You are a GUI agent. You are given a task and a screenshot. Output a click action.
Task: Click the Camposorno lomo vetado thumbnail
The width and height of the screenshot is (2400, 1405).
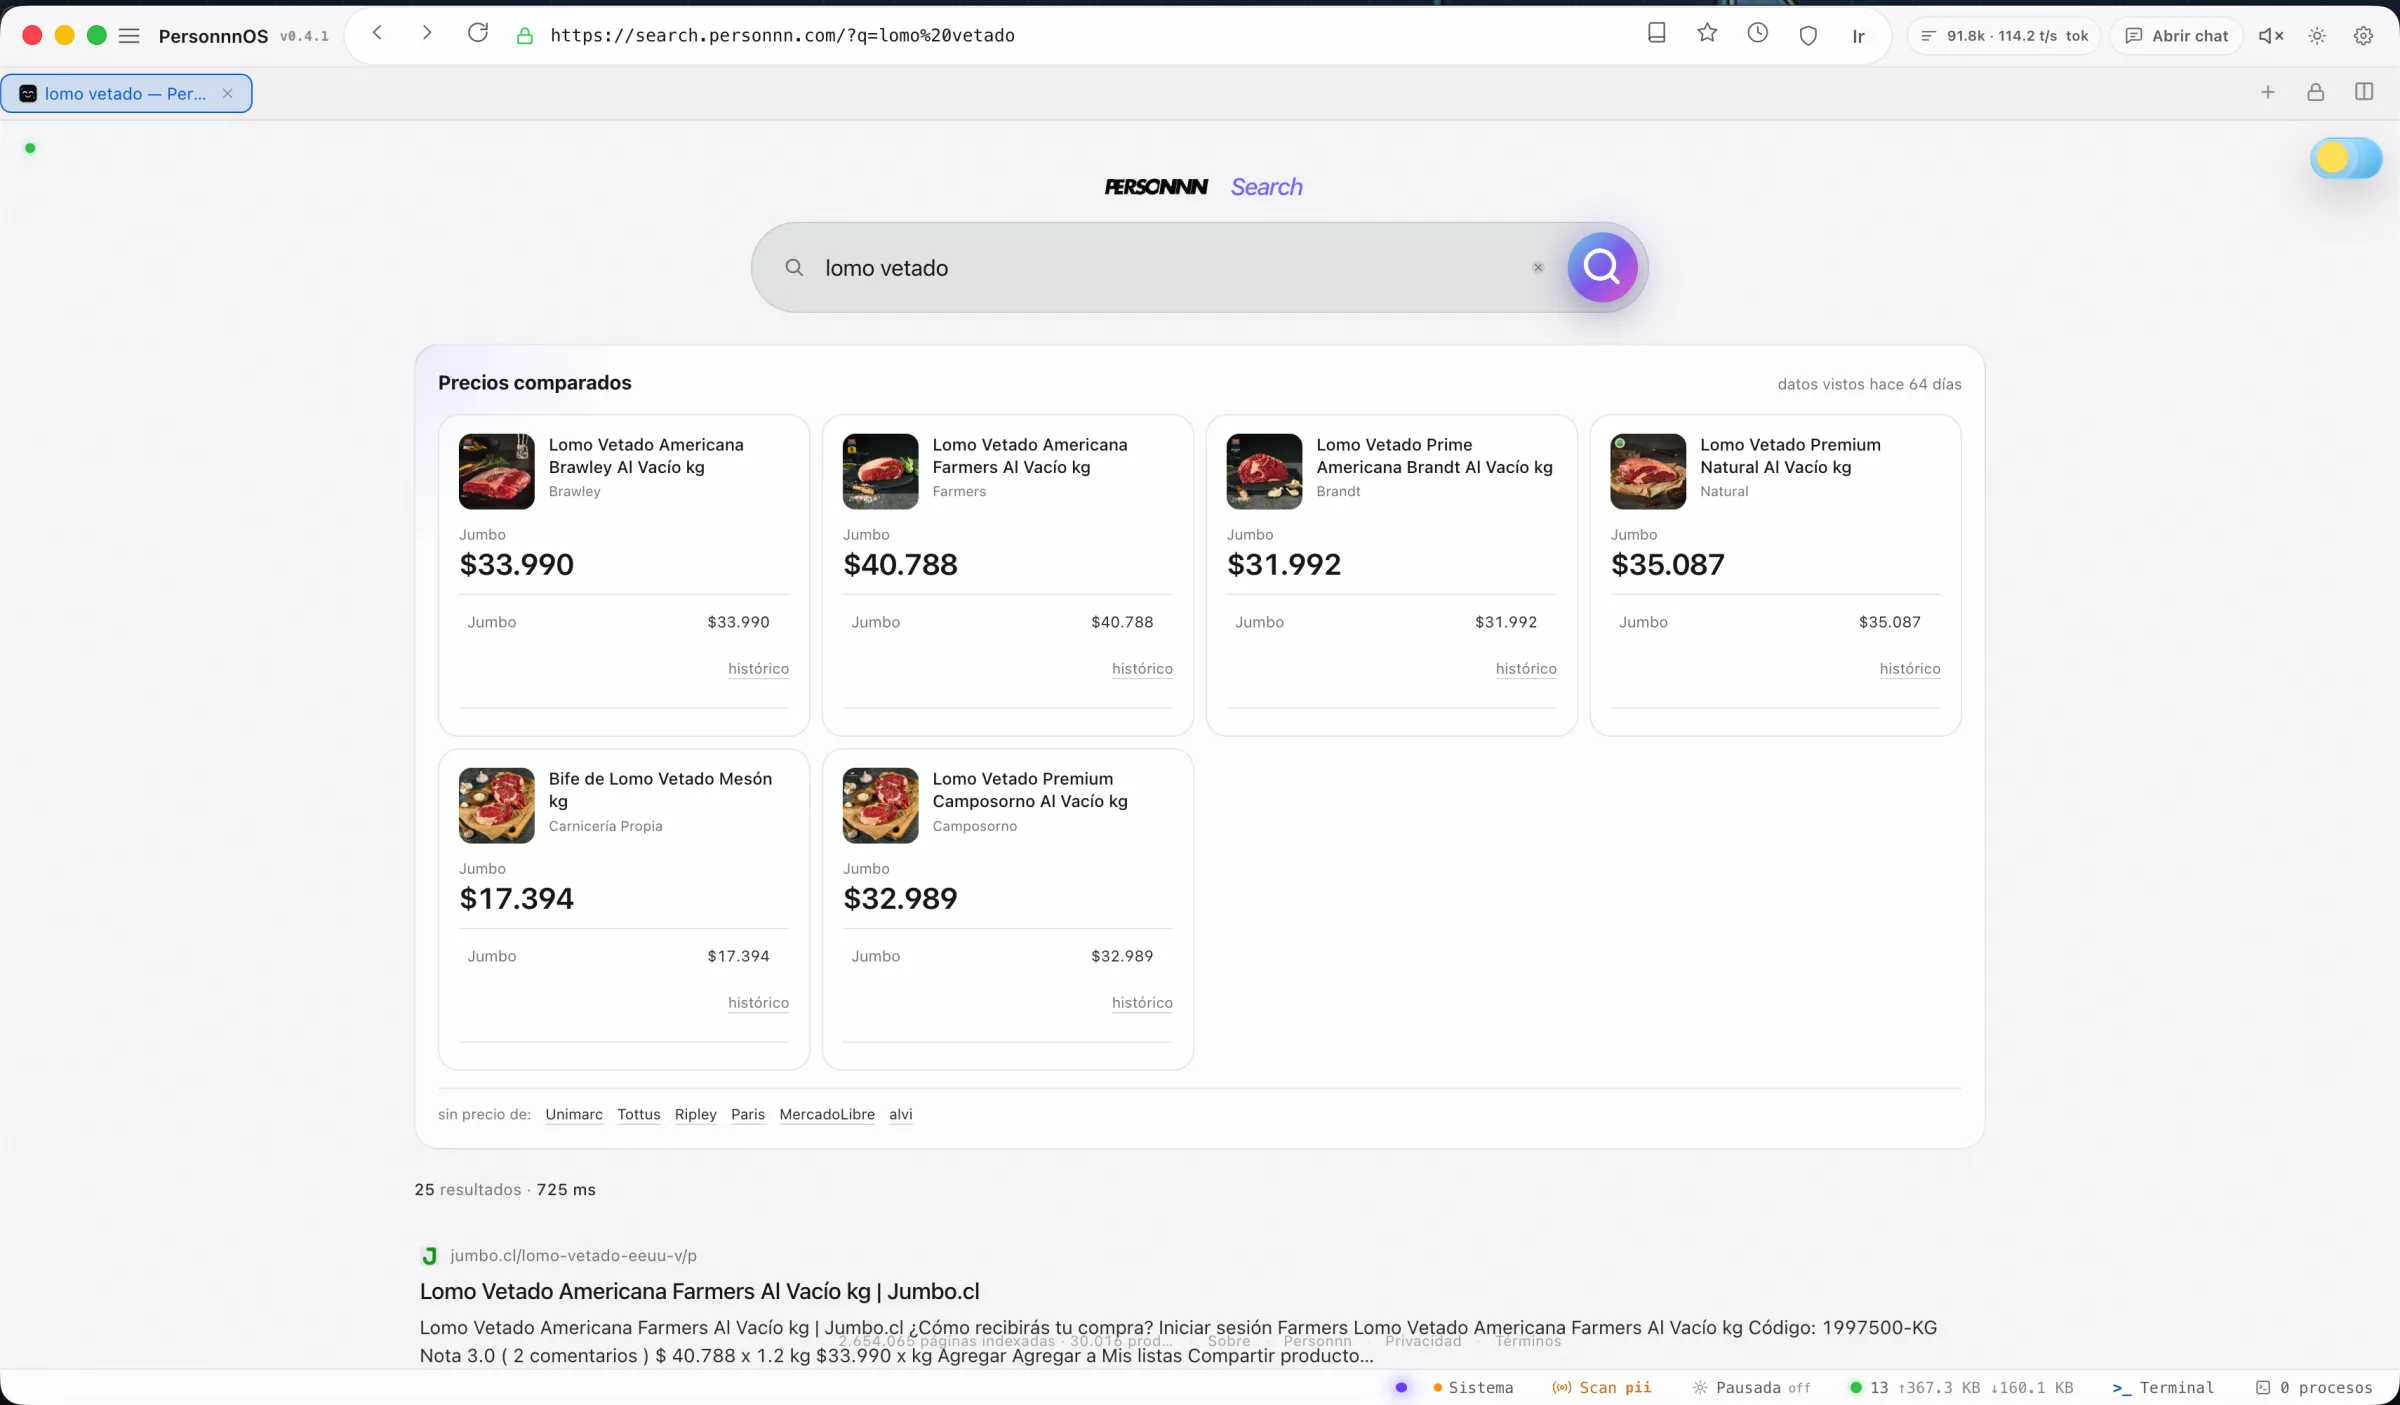tap(880, 805)
